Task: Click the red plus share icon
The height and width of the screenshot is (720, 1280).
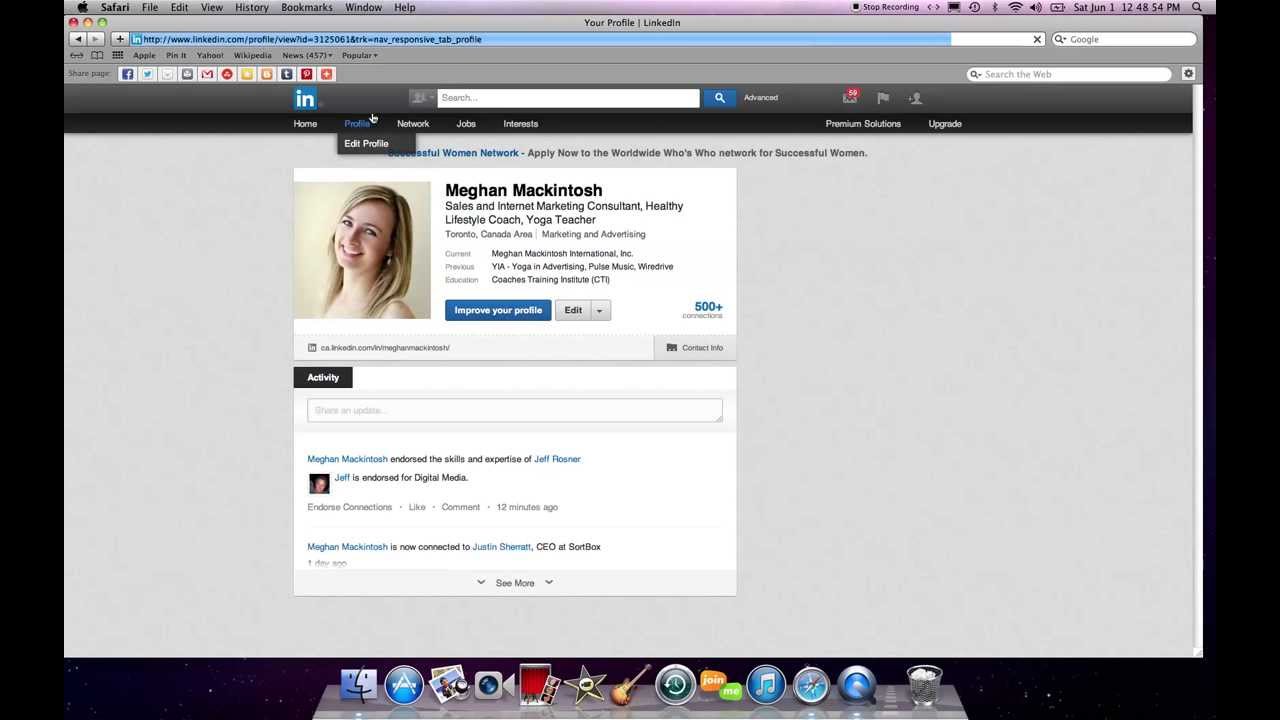Action: pos(326,74)
